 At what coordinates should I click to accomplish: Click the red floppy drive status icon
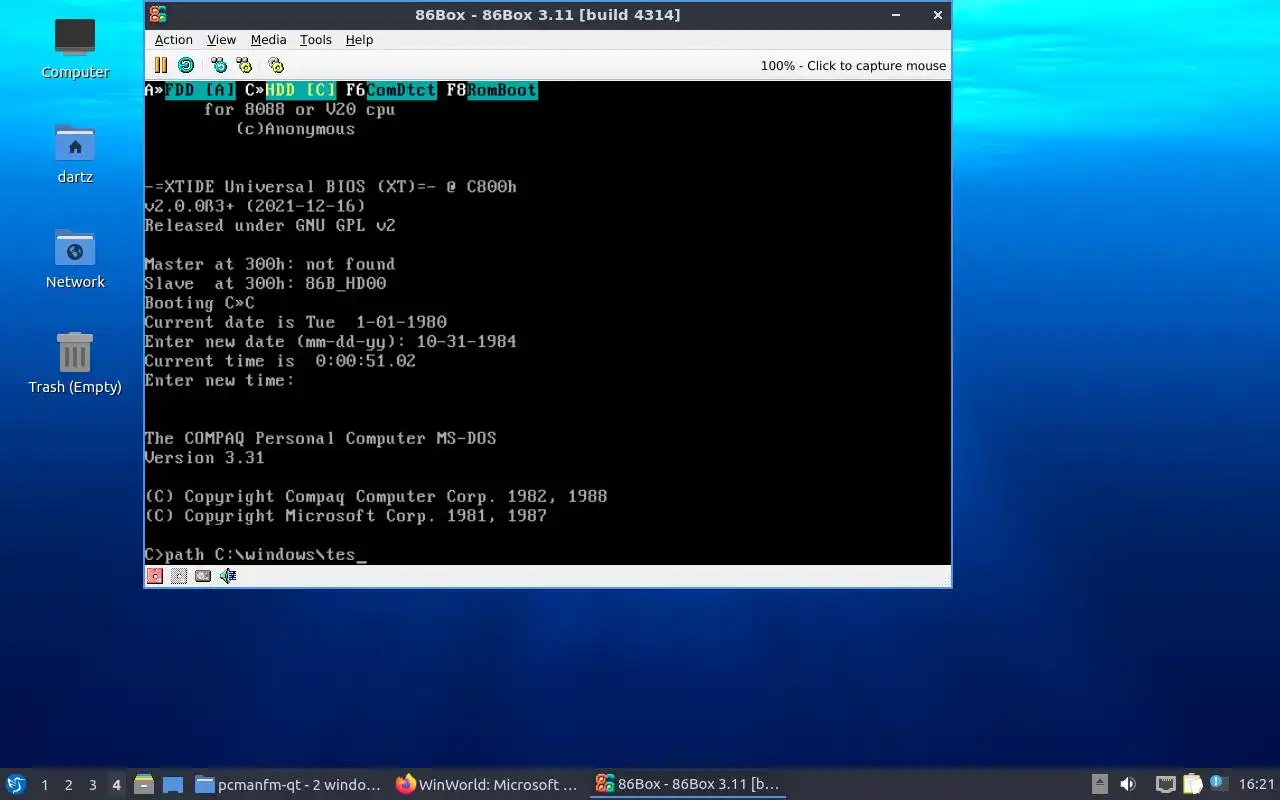[155, 576]
